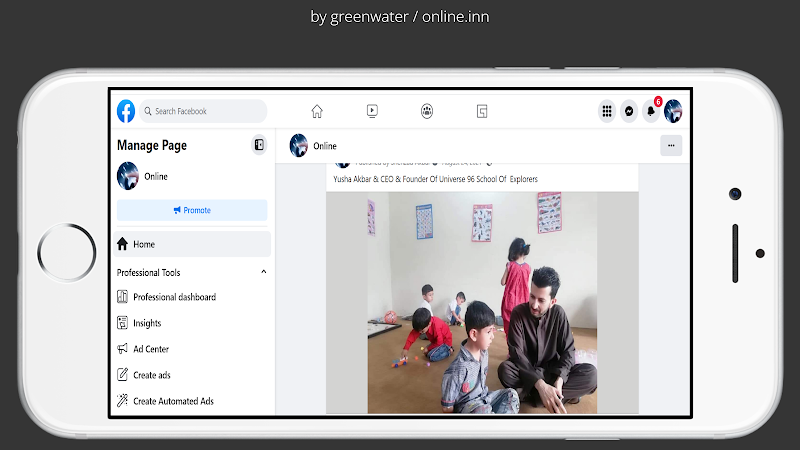Click the Search Facebook field
Image resolution: width=800 pixels, height=450 pixels.
pos(205,111)
